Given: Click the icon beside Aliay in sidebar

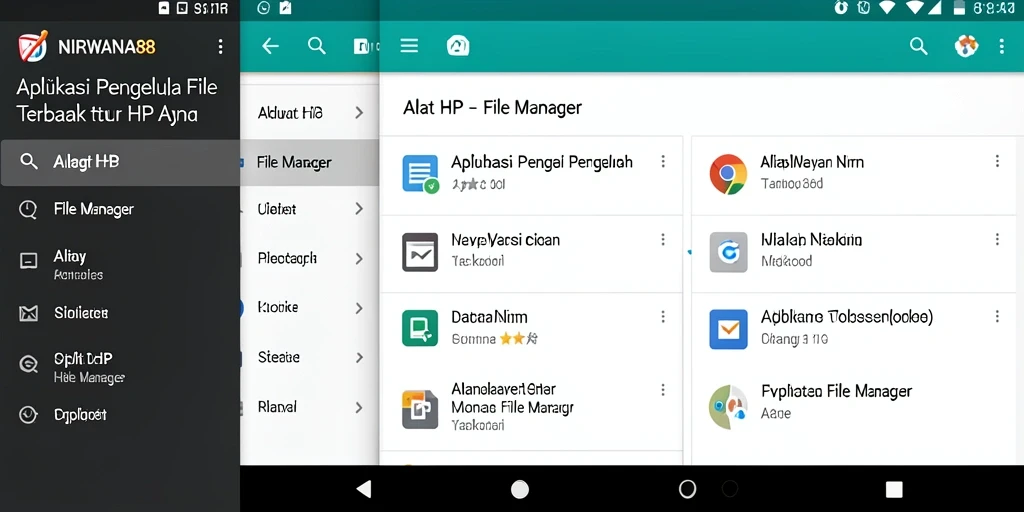Looking at the screenshot, I should [x=28, y=261].
